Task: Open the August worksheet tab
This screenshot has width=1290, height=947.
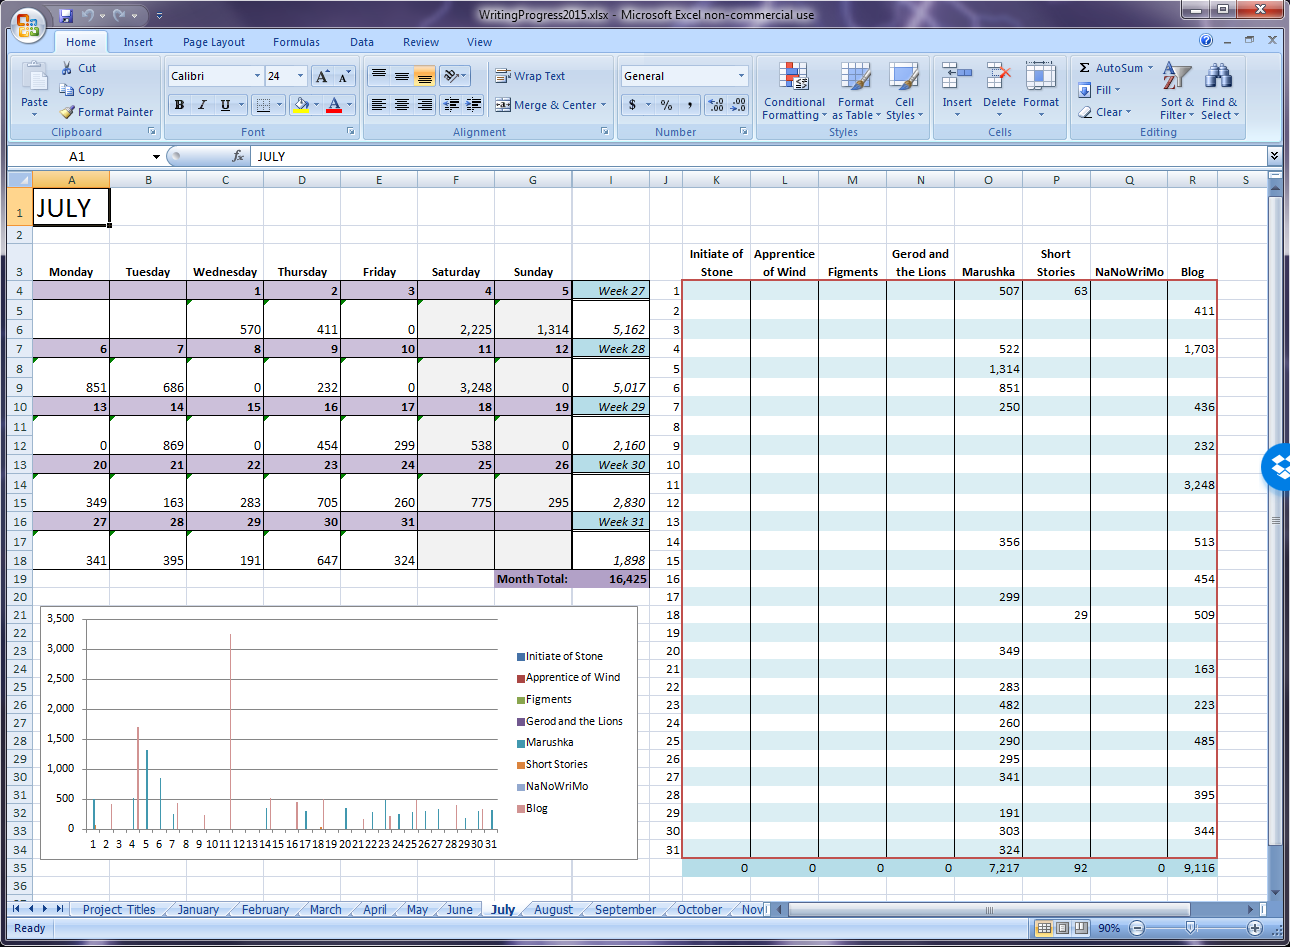Action: 553,909
